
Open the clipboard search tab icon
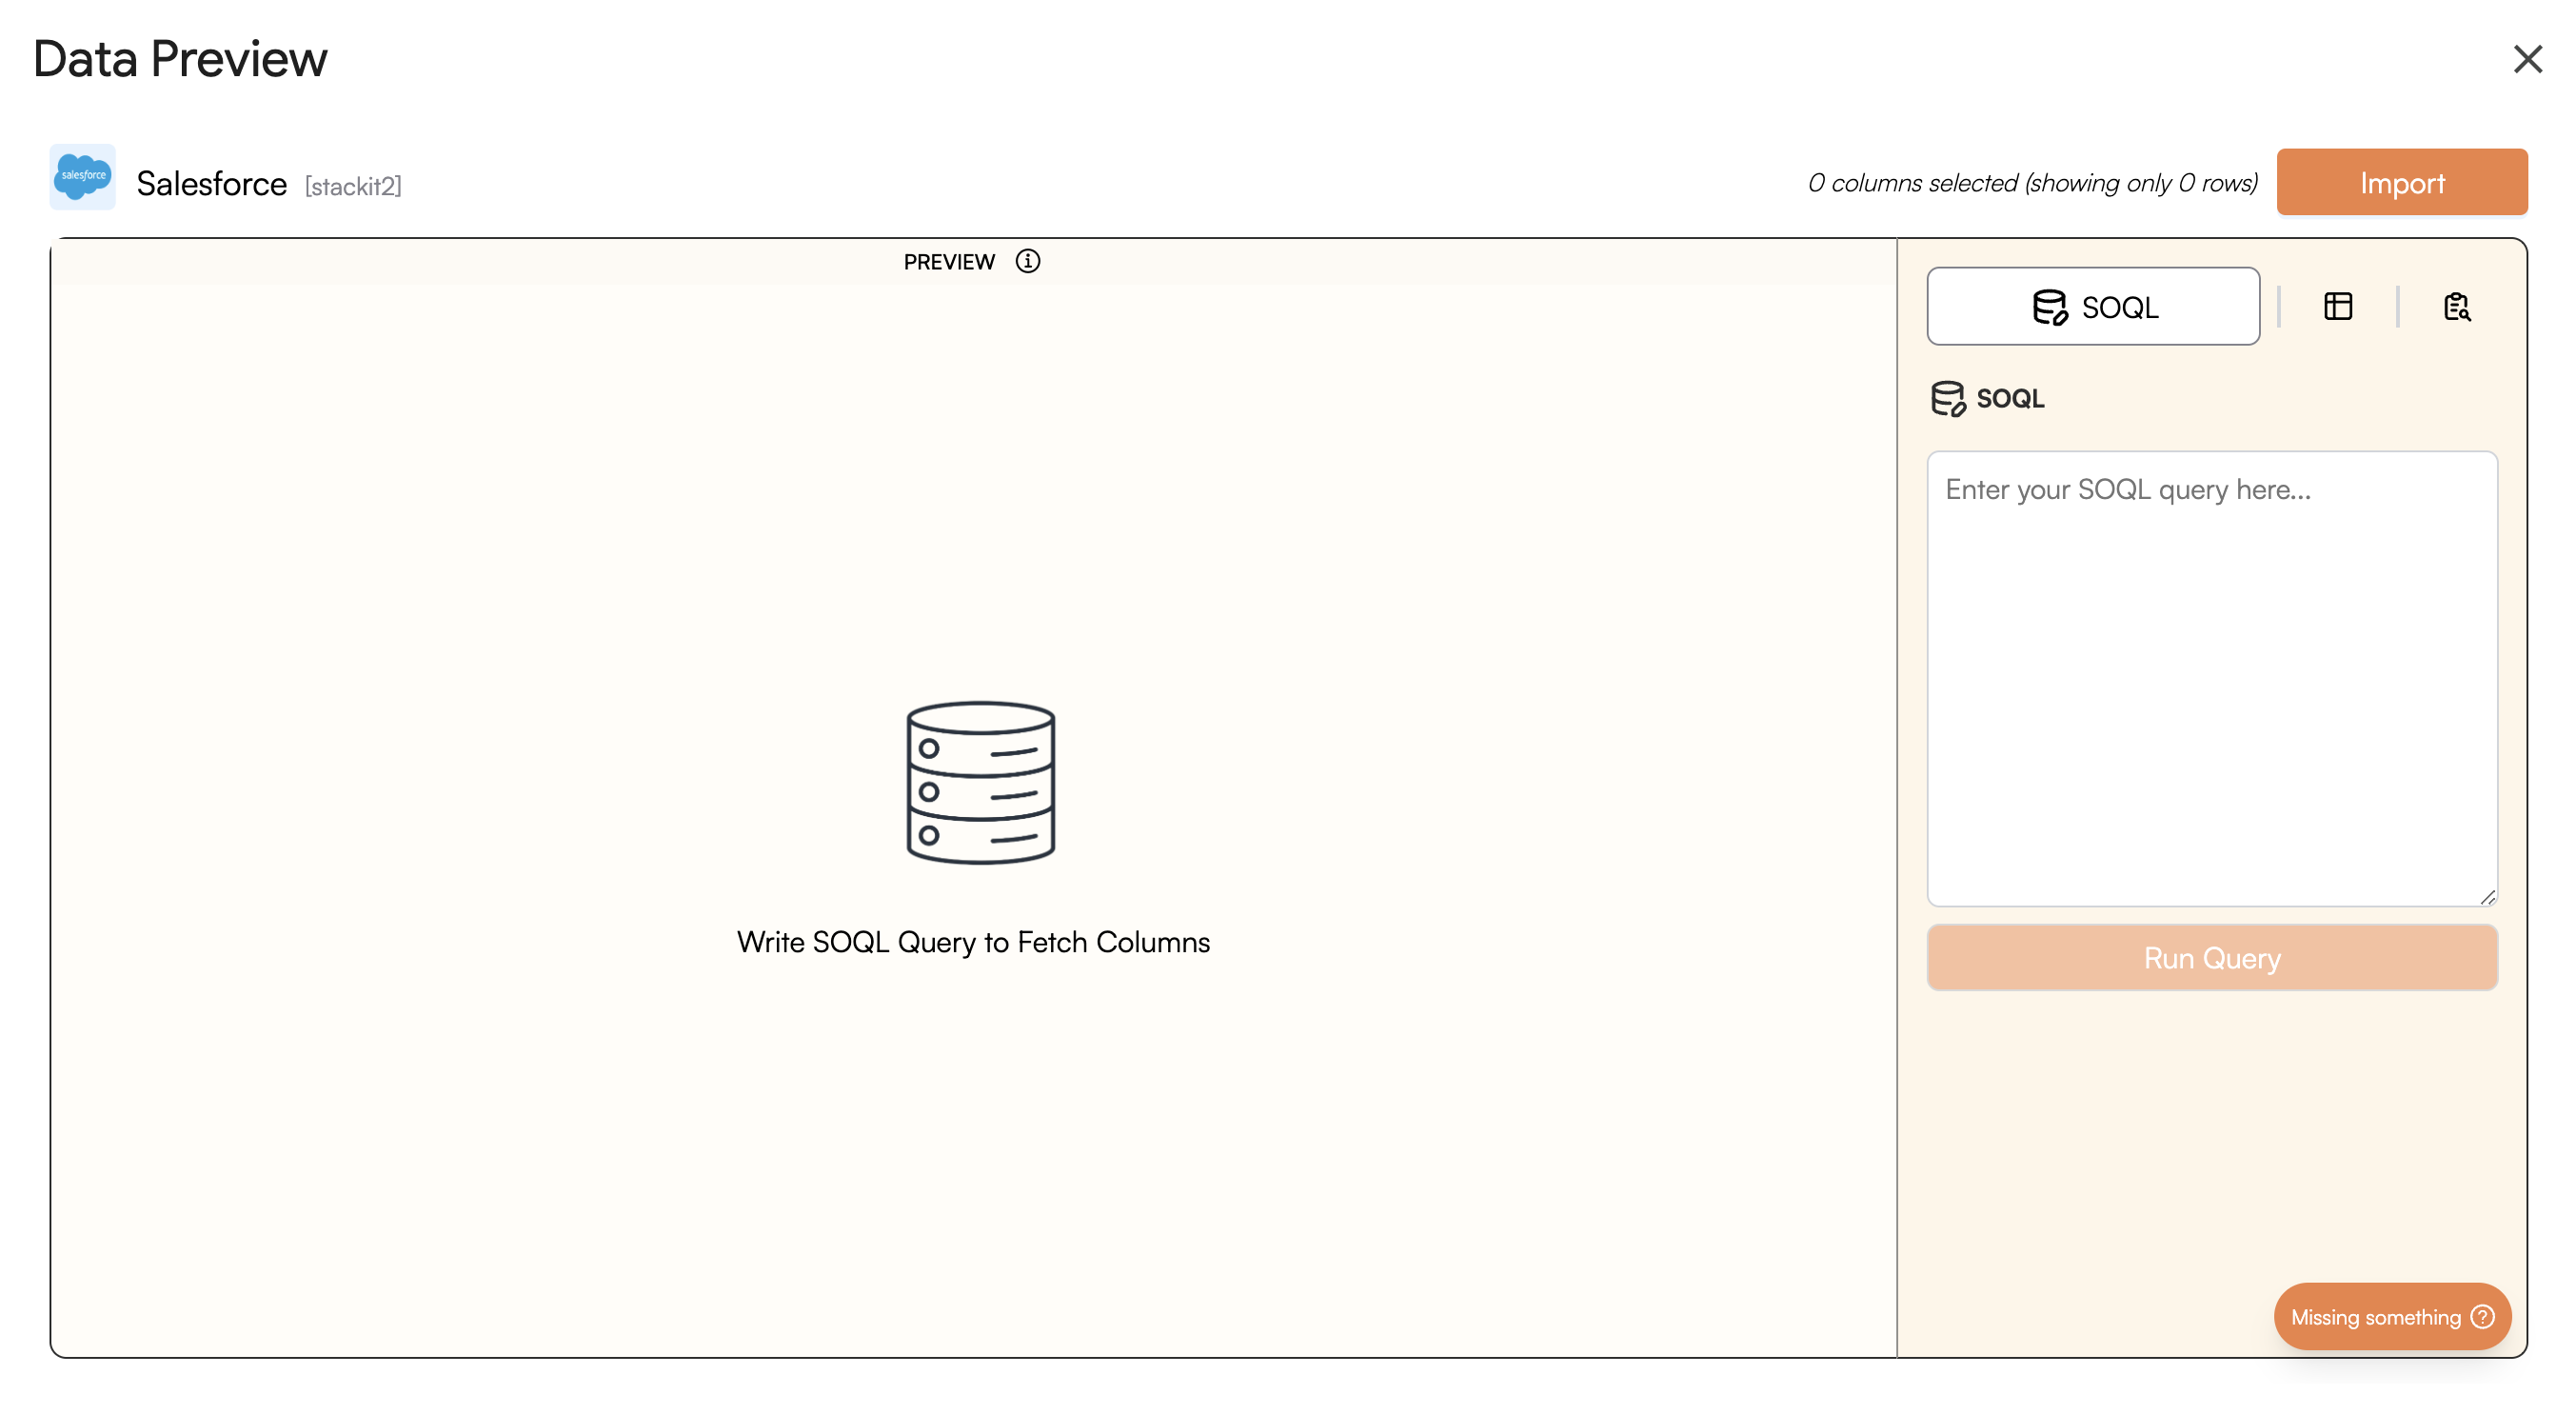click(2456, 306)
